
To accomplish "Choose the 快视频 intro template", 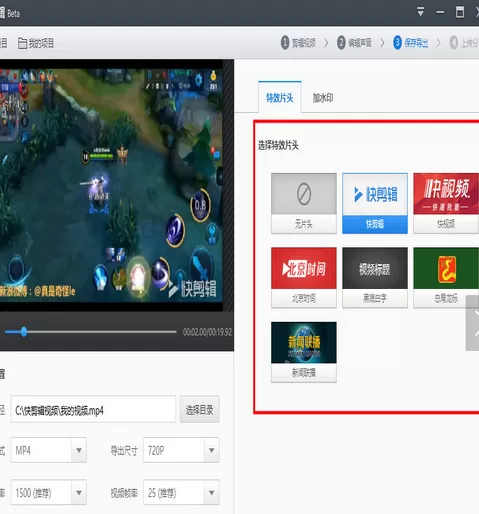I will (446, 203).
